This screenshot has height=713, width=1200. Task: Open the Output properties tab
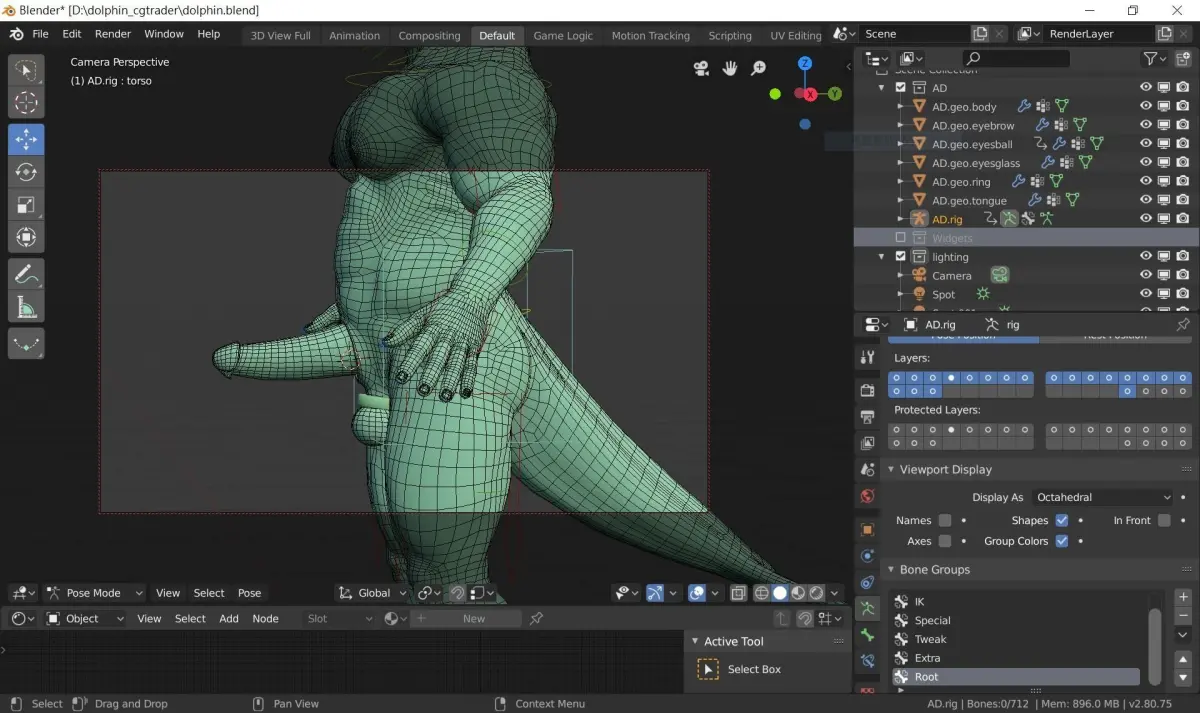867,416
